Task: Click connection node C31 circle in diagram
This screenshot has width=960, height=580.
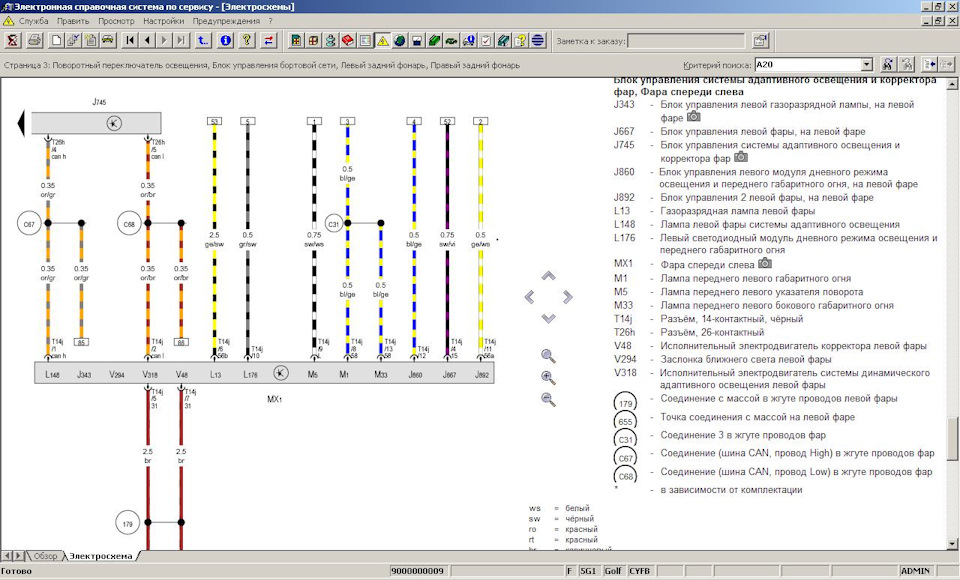Action: [334, 224]
